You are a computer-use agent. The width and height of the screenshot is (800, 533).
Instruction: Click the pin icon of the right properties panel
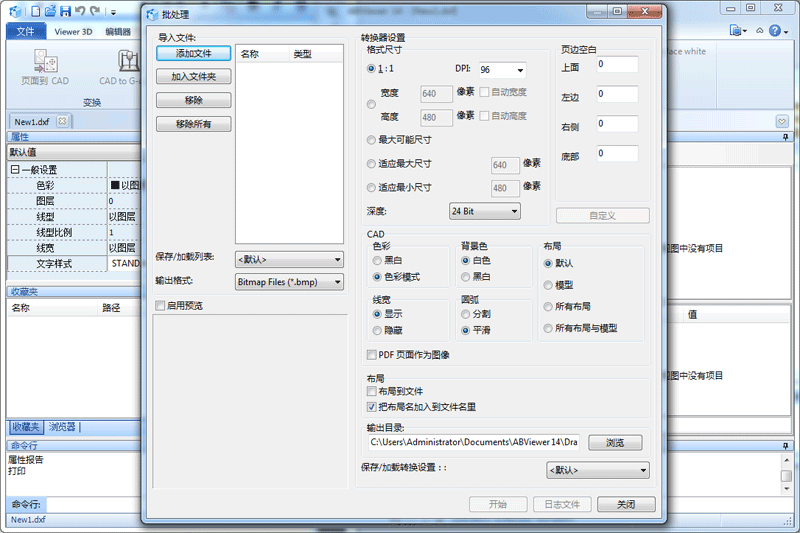coord(785,137)
